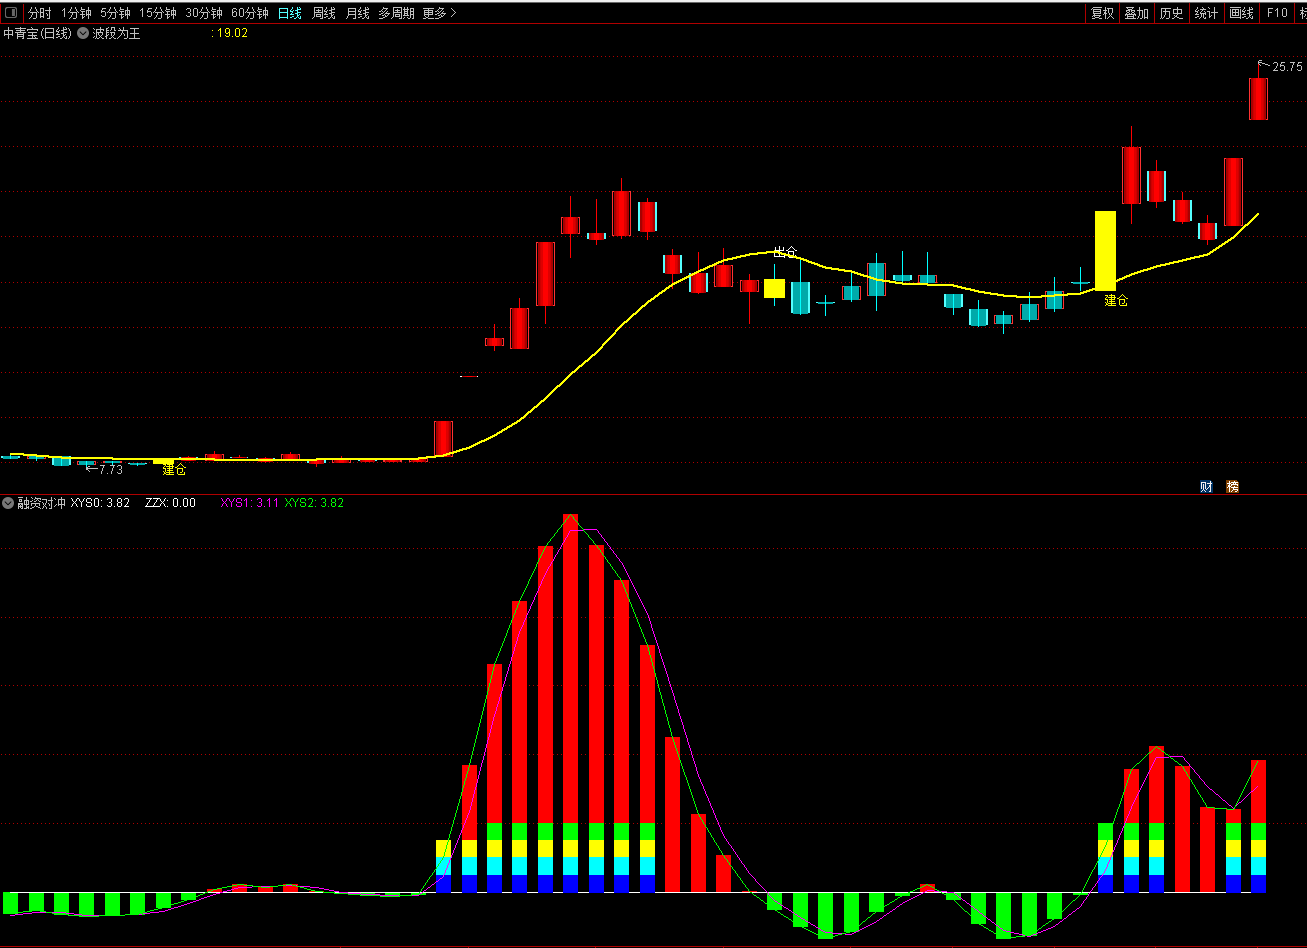Screen dimensions: 1307x948
Task: Click the tallest red histogram bar
Action: click(x=571, y=703)
